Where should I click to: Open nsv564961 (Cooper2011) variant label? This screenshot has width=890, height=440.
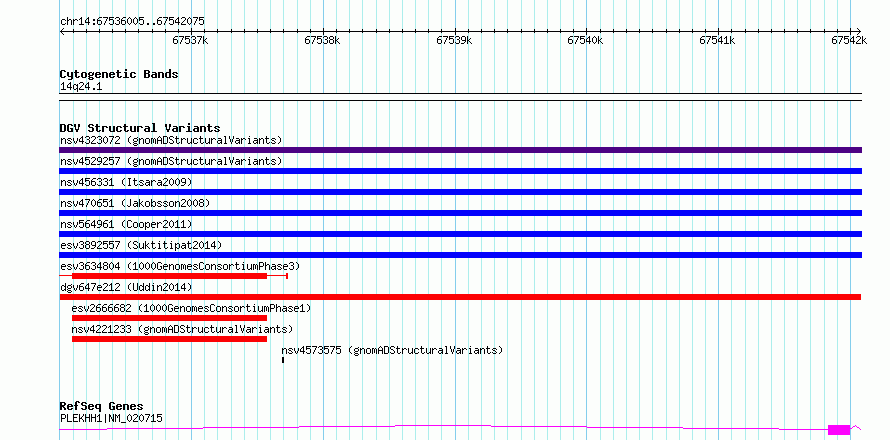126,224
